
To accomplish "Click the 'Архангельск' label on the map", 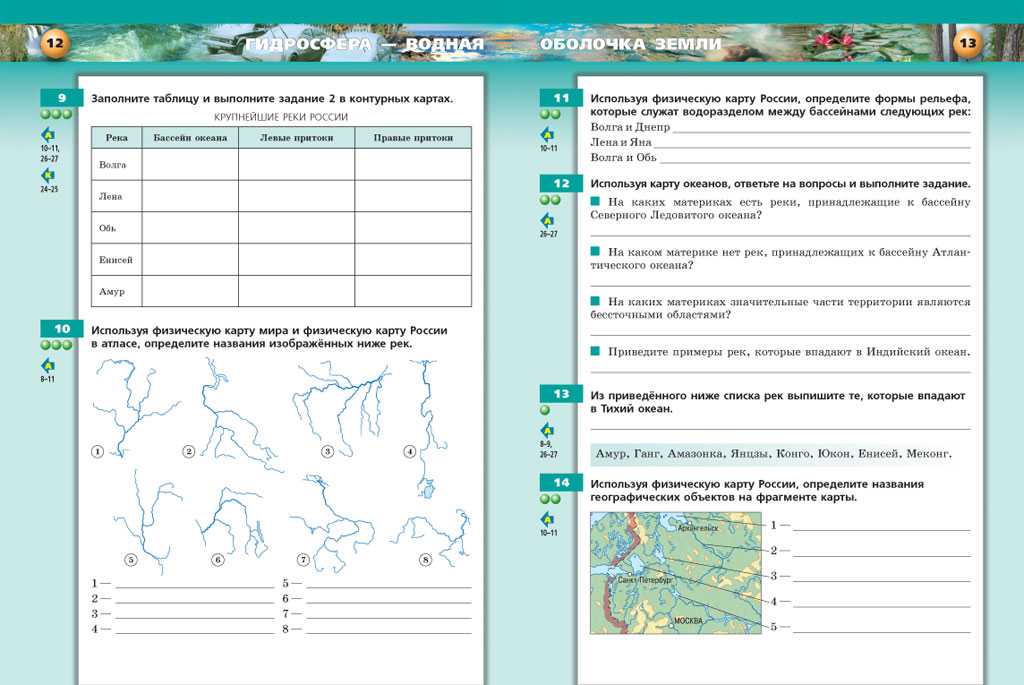I will pos(697,528).
